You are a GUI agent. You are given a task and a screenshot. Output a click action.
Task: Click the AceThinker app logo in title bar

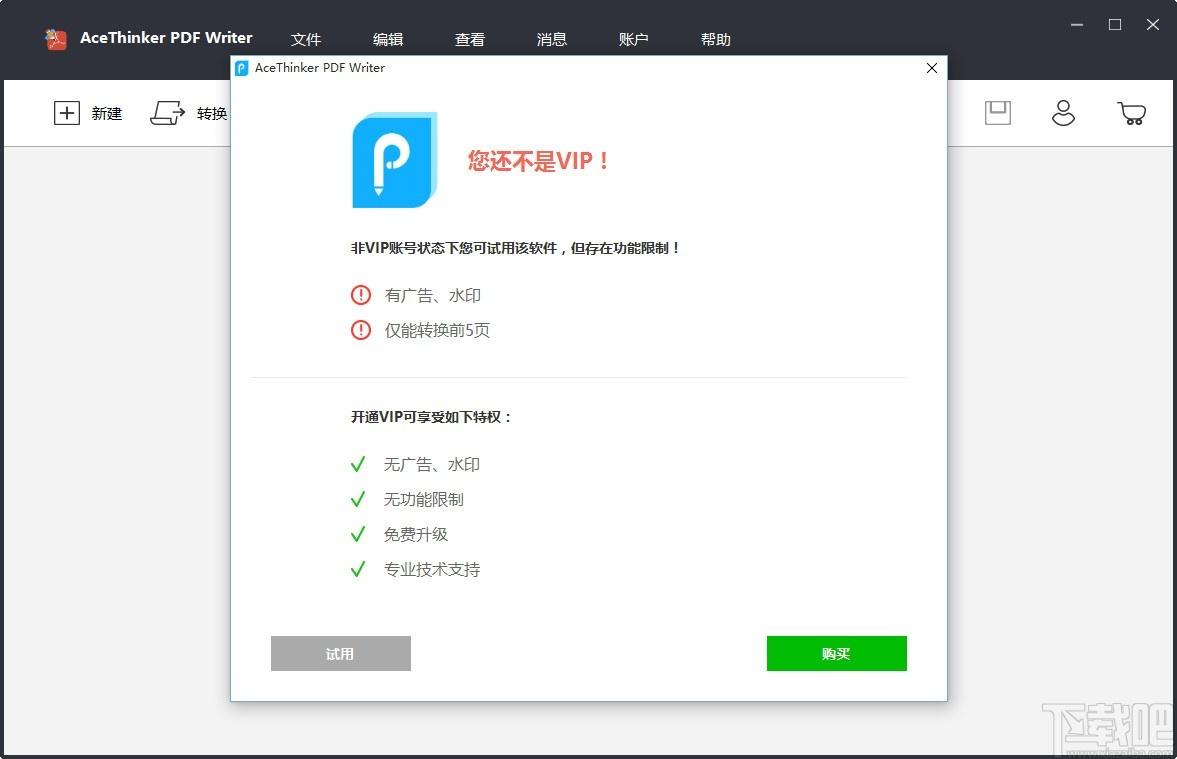[56, 38]
